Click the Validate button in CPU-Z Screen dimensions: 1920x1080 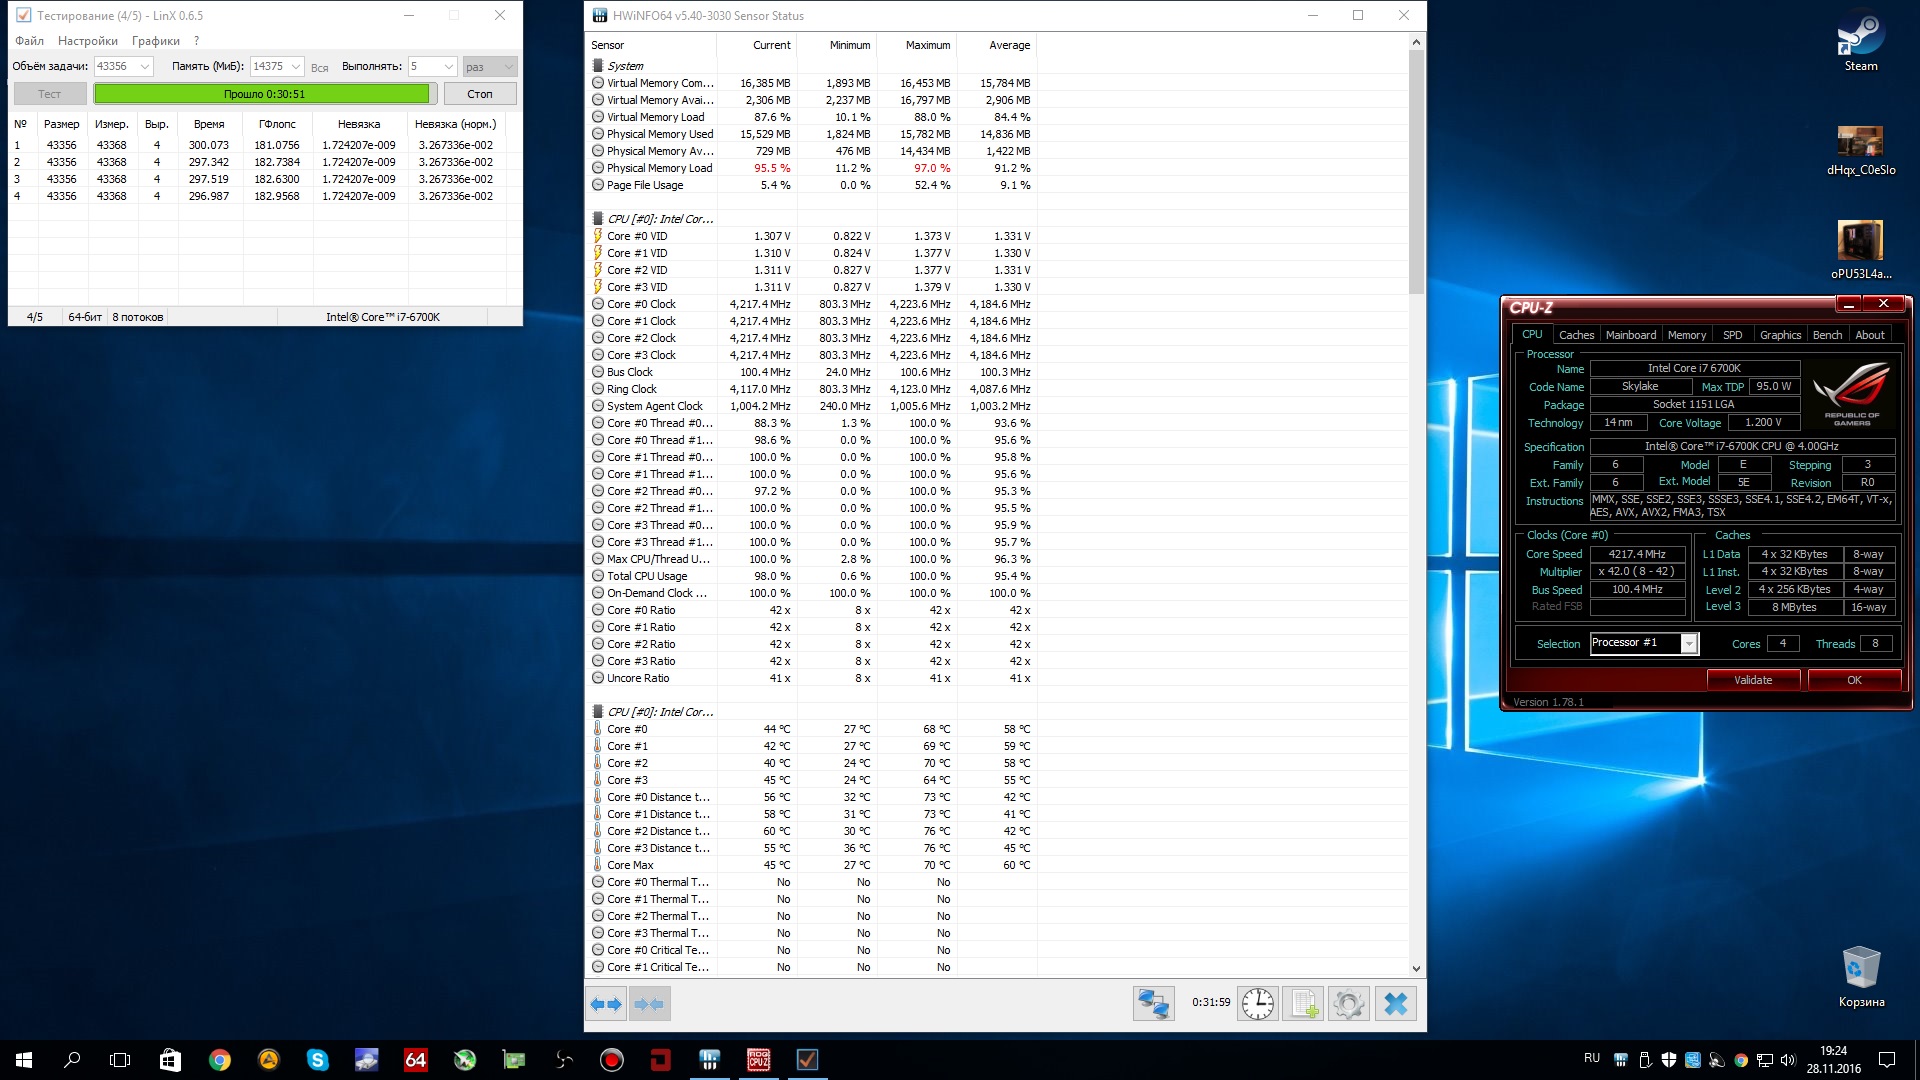point(1752,680)
